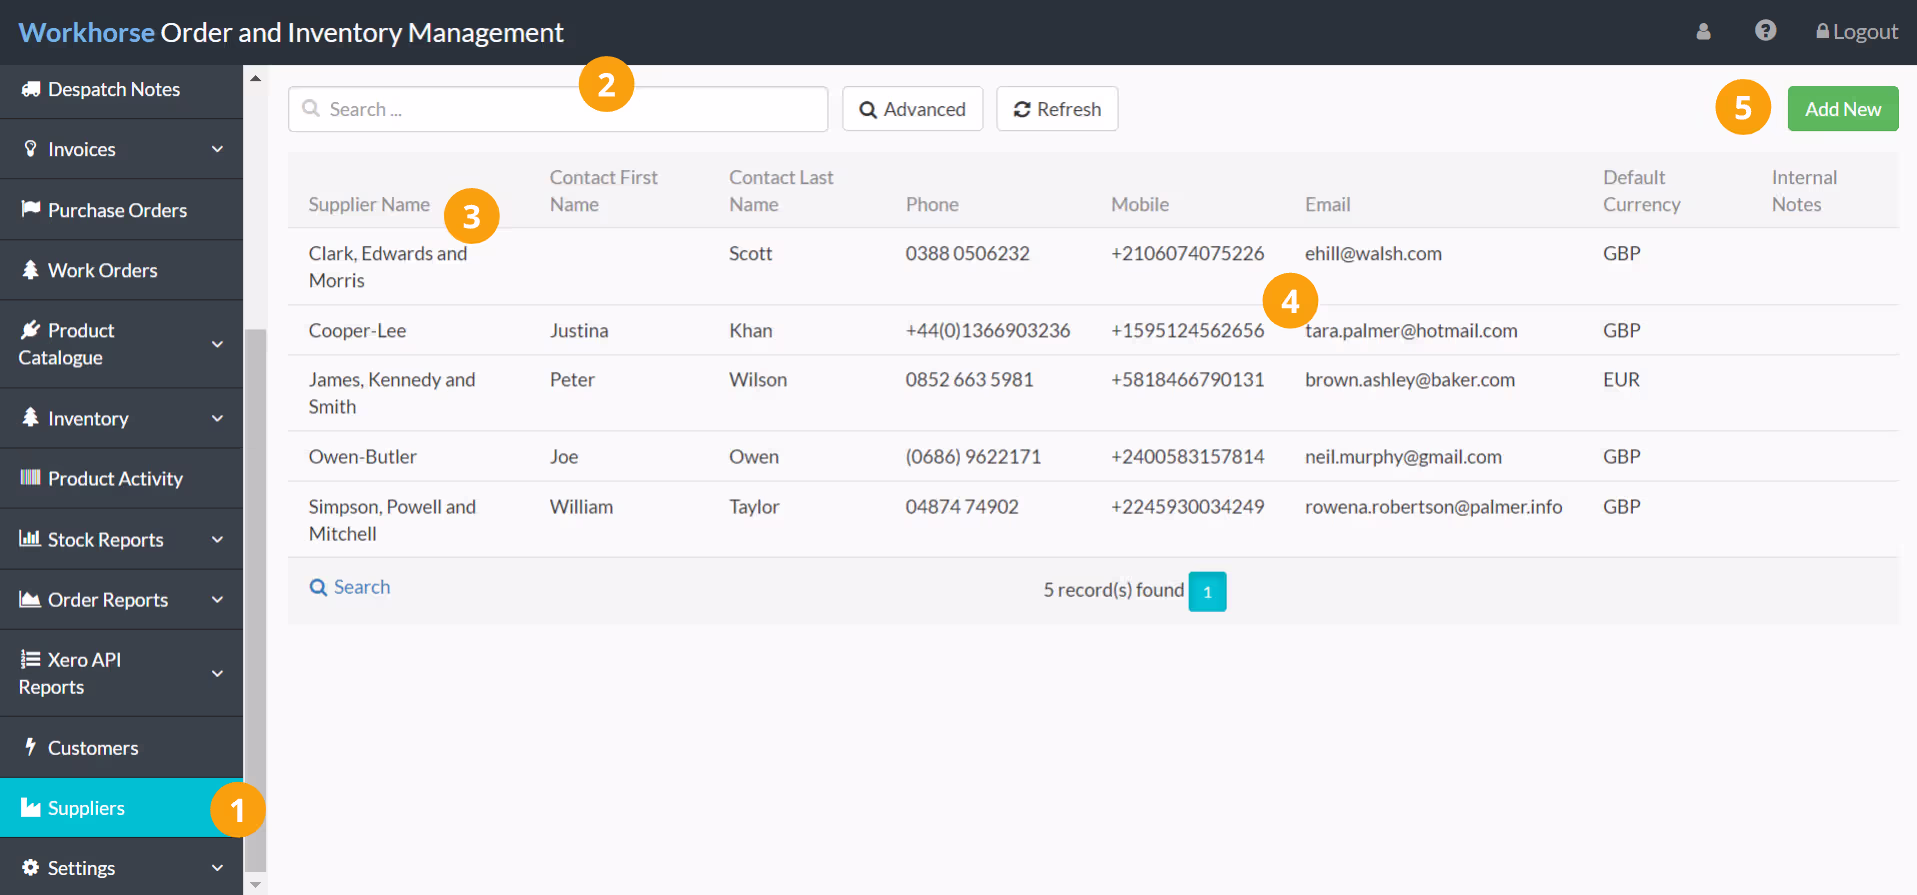Viewport: 1917px width, 895px height.
Task: Open the Owen-Butler supplier row
Action: [1093, 456]
